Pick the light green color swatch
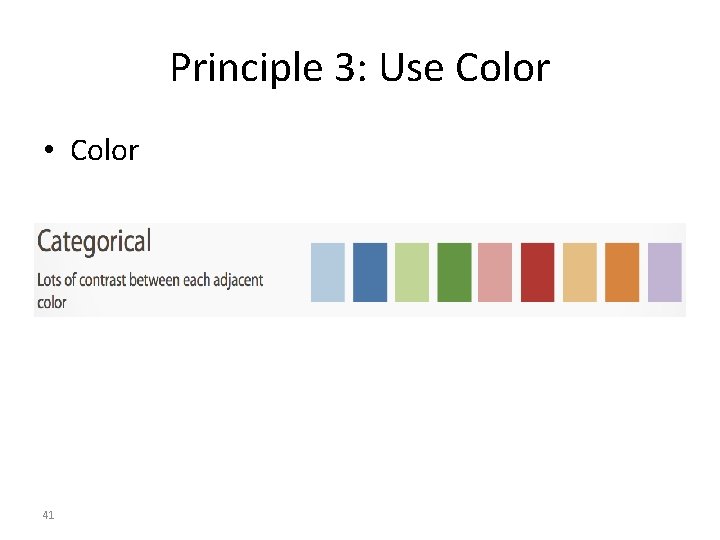 point(412,272)
